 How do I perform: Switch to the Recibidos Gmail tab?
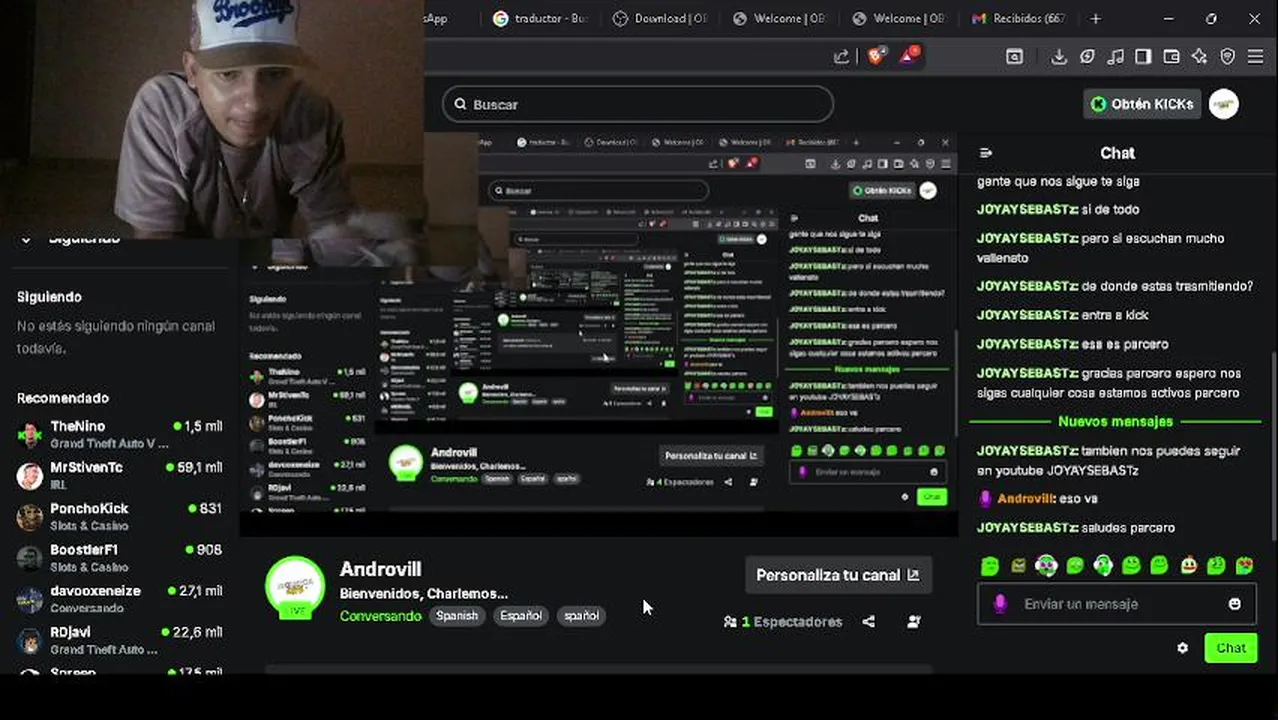(1020, 18)
